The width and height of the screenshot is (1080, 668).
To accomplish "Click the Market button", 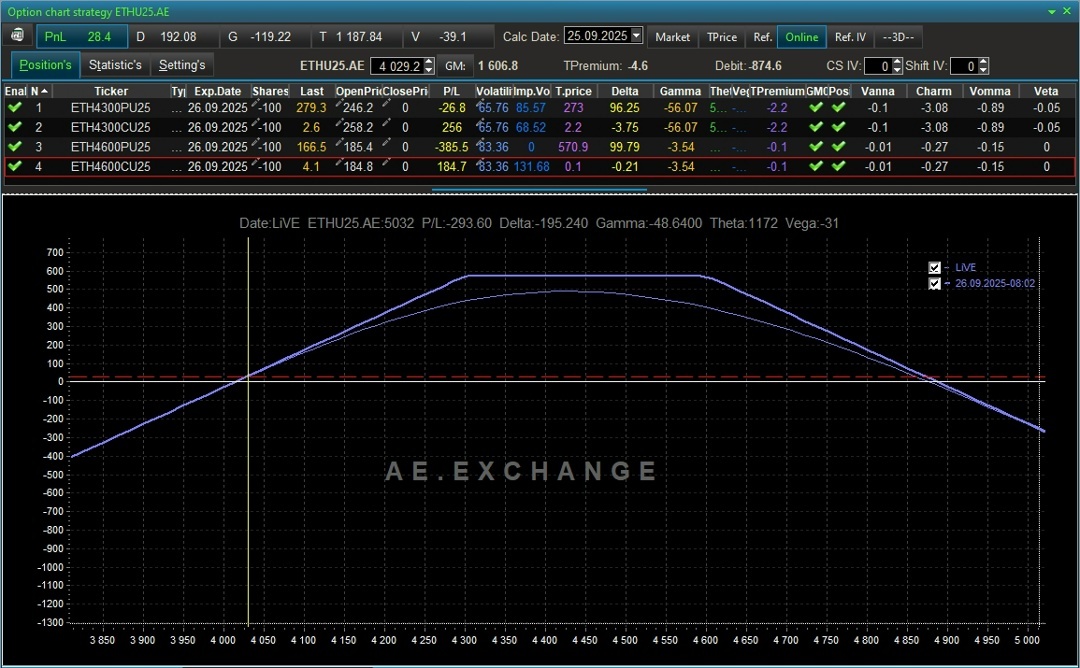I will [x=672, y=37].
